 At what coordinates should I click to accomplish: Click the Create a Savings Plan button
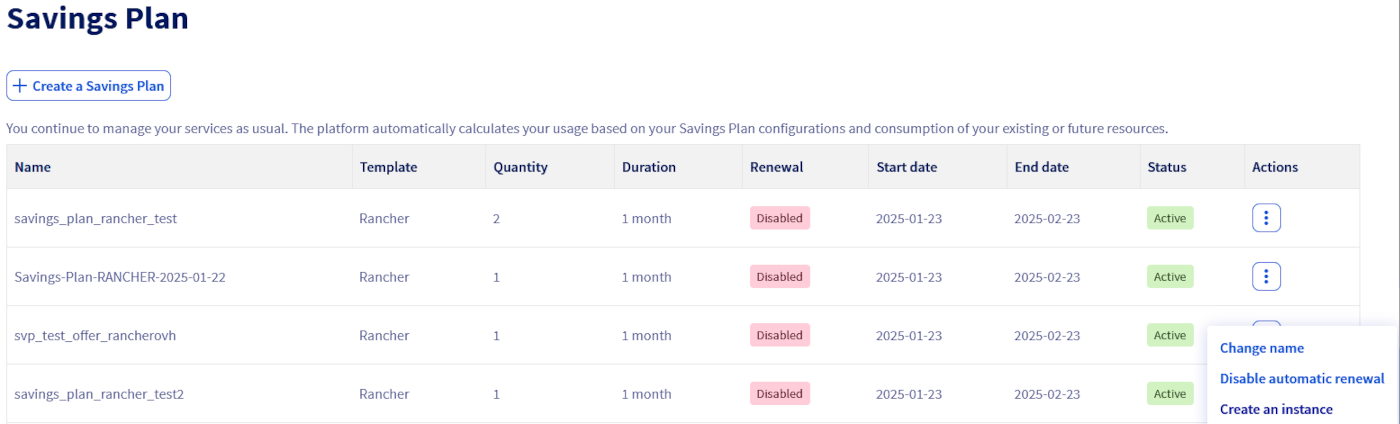[89, 86]
